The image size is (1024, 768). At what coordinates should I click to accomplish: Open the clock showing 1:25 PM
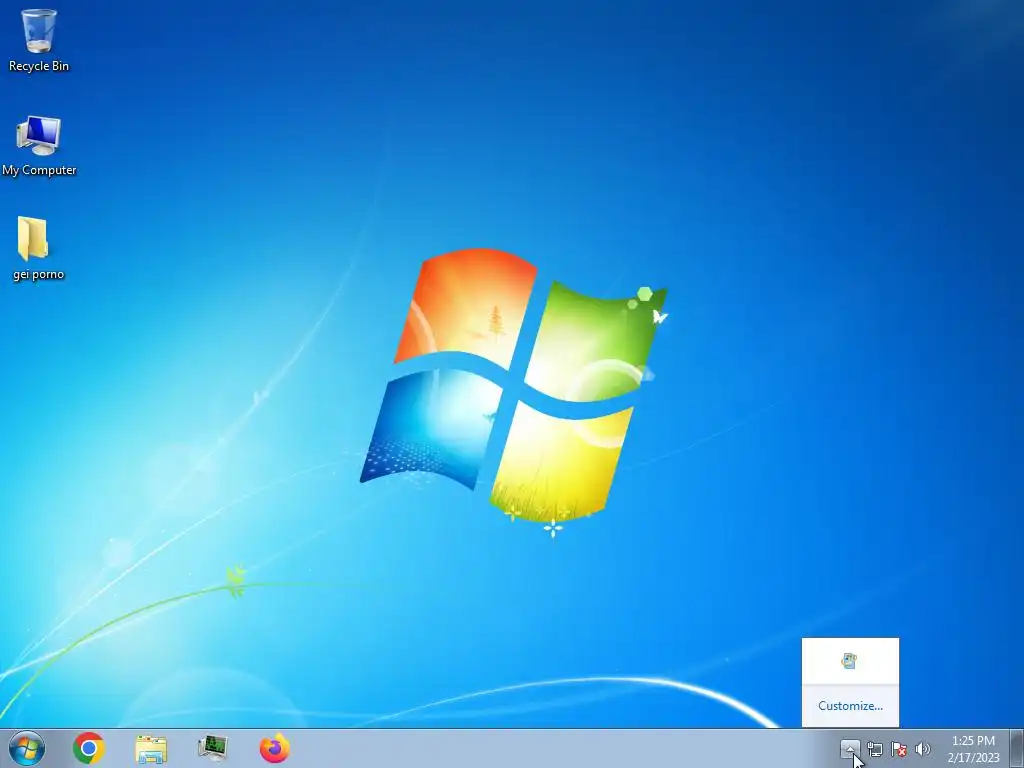(973, 749)
